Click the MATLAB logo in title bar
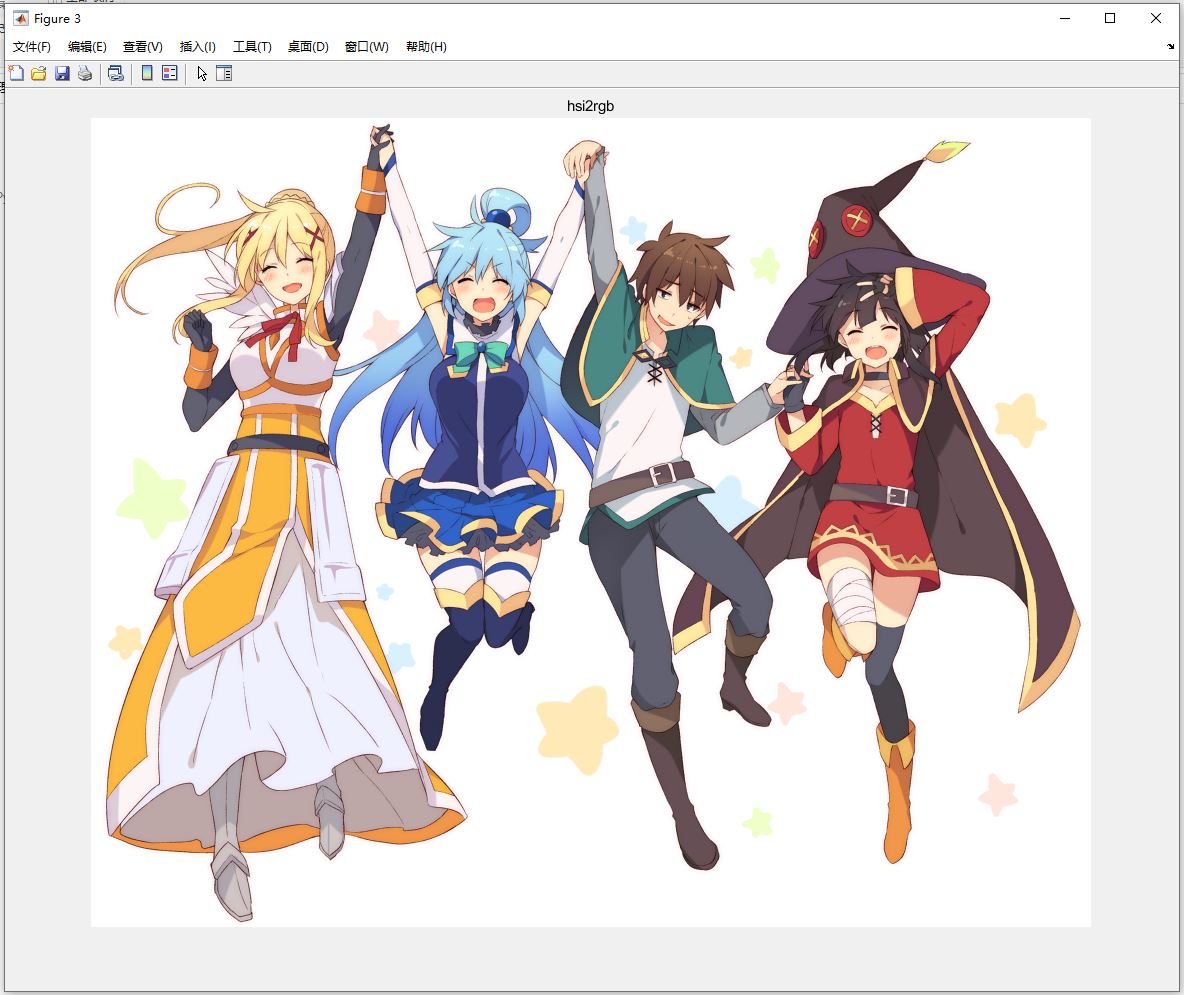This screenshot has width=1184, height=995. [20, 18]
